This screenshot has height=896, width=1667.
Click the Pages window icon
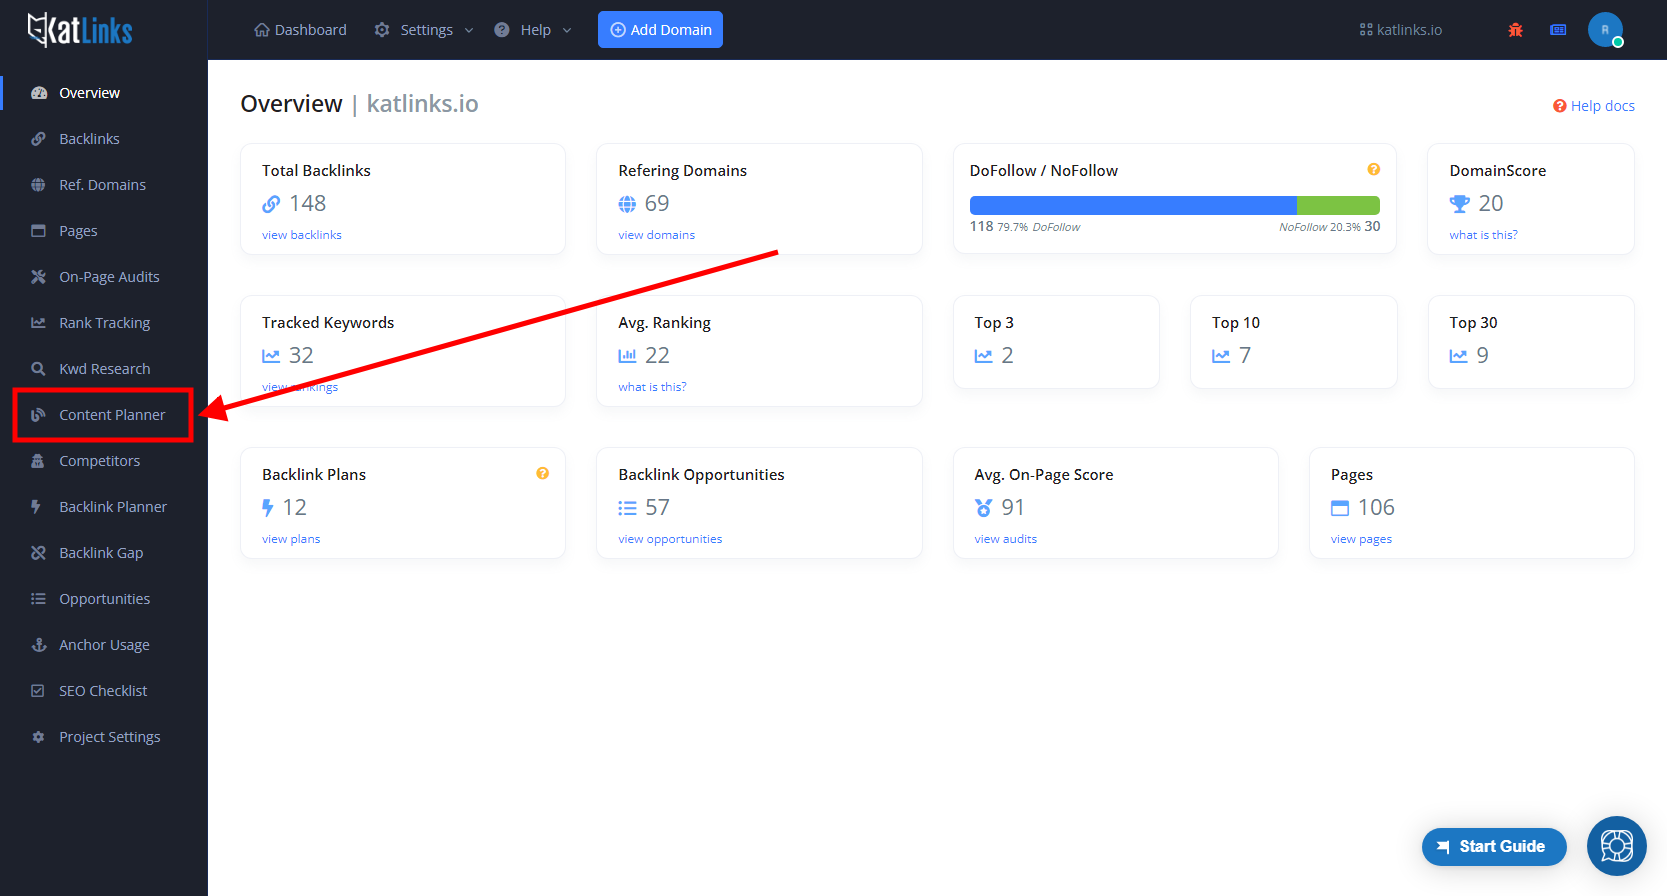1340,508
